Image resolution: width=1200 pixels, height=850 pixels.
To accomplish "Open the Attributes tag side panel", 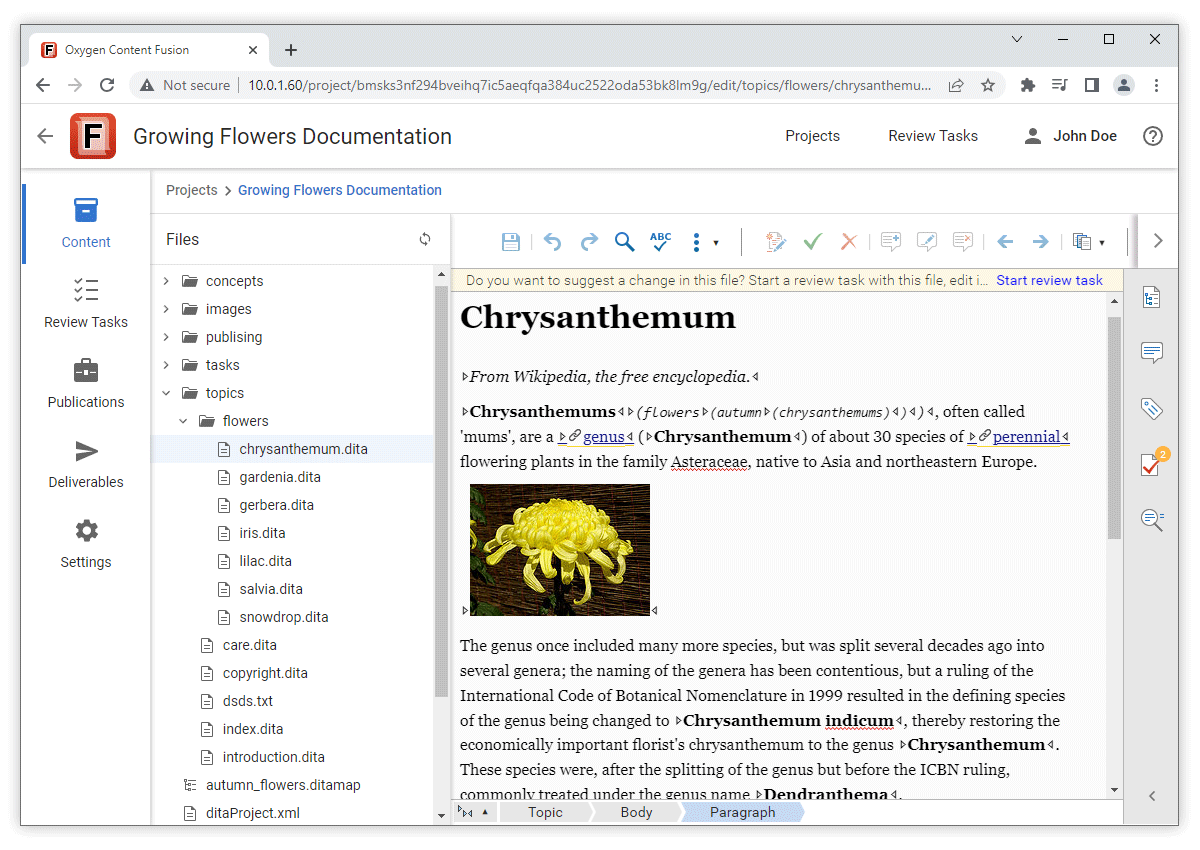I will [1152, 408].
